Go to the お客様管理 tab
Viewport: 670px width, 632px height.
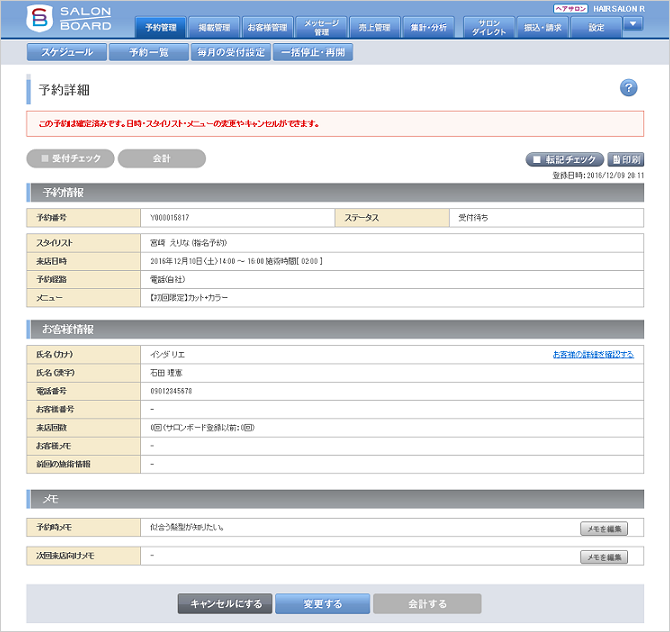coord(267,27)
